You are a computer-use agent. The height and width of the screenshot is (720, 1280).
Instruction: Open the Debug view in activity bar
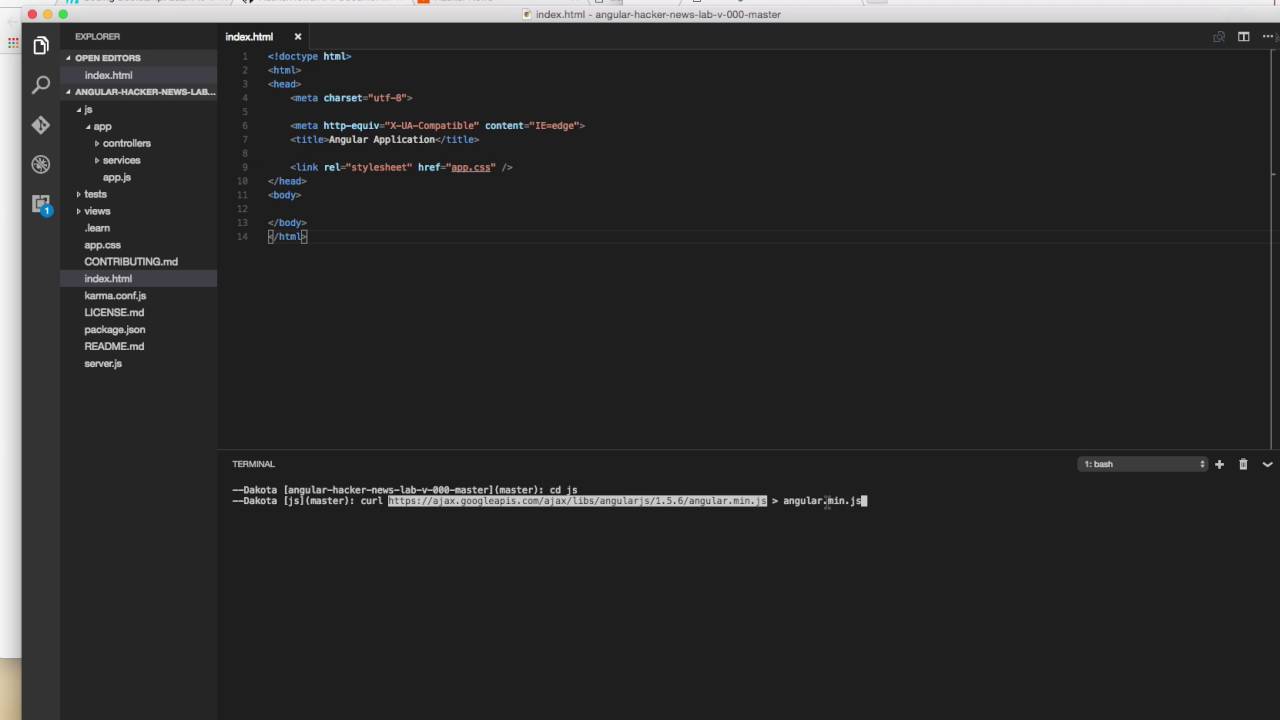coord(41,164)
